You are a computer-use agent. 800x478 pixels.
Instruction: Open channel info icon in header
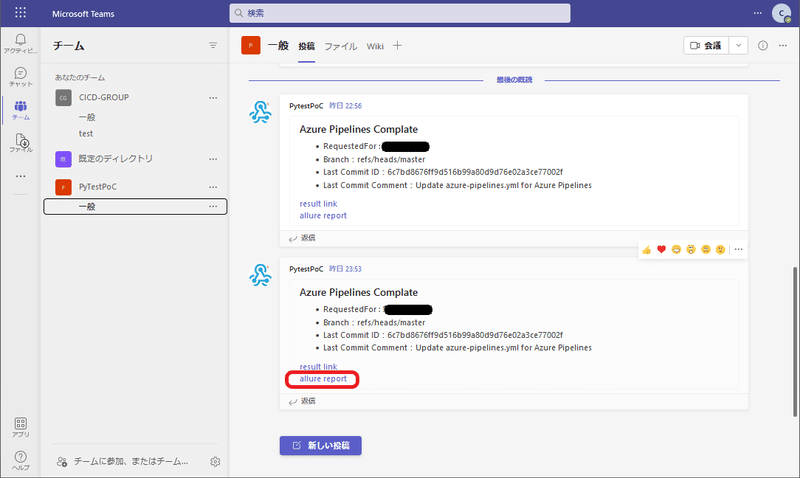[763, 45]
